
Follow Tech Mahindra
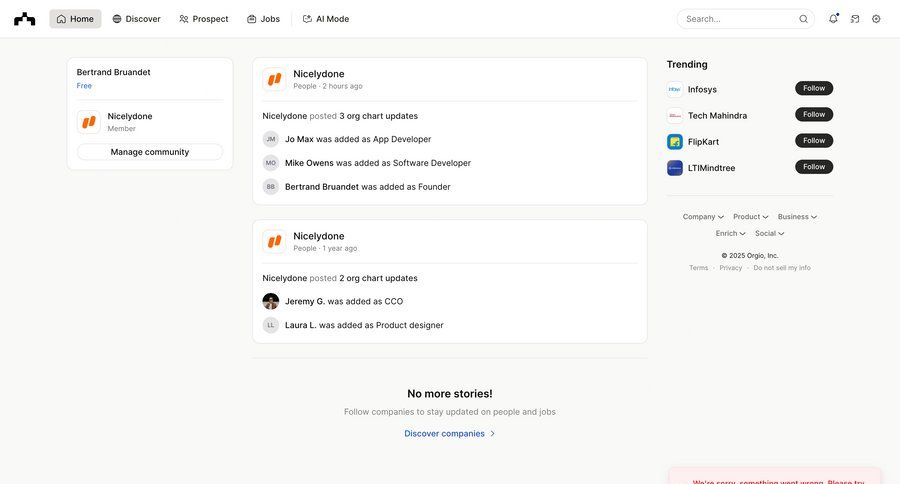point(814,115)
